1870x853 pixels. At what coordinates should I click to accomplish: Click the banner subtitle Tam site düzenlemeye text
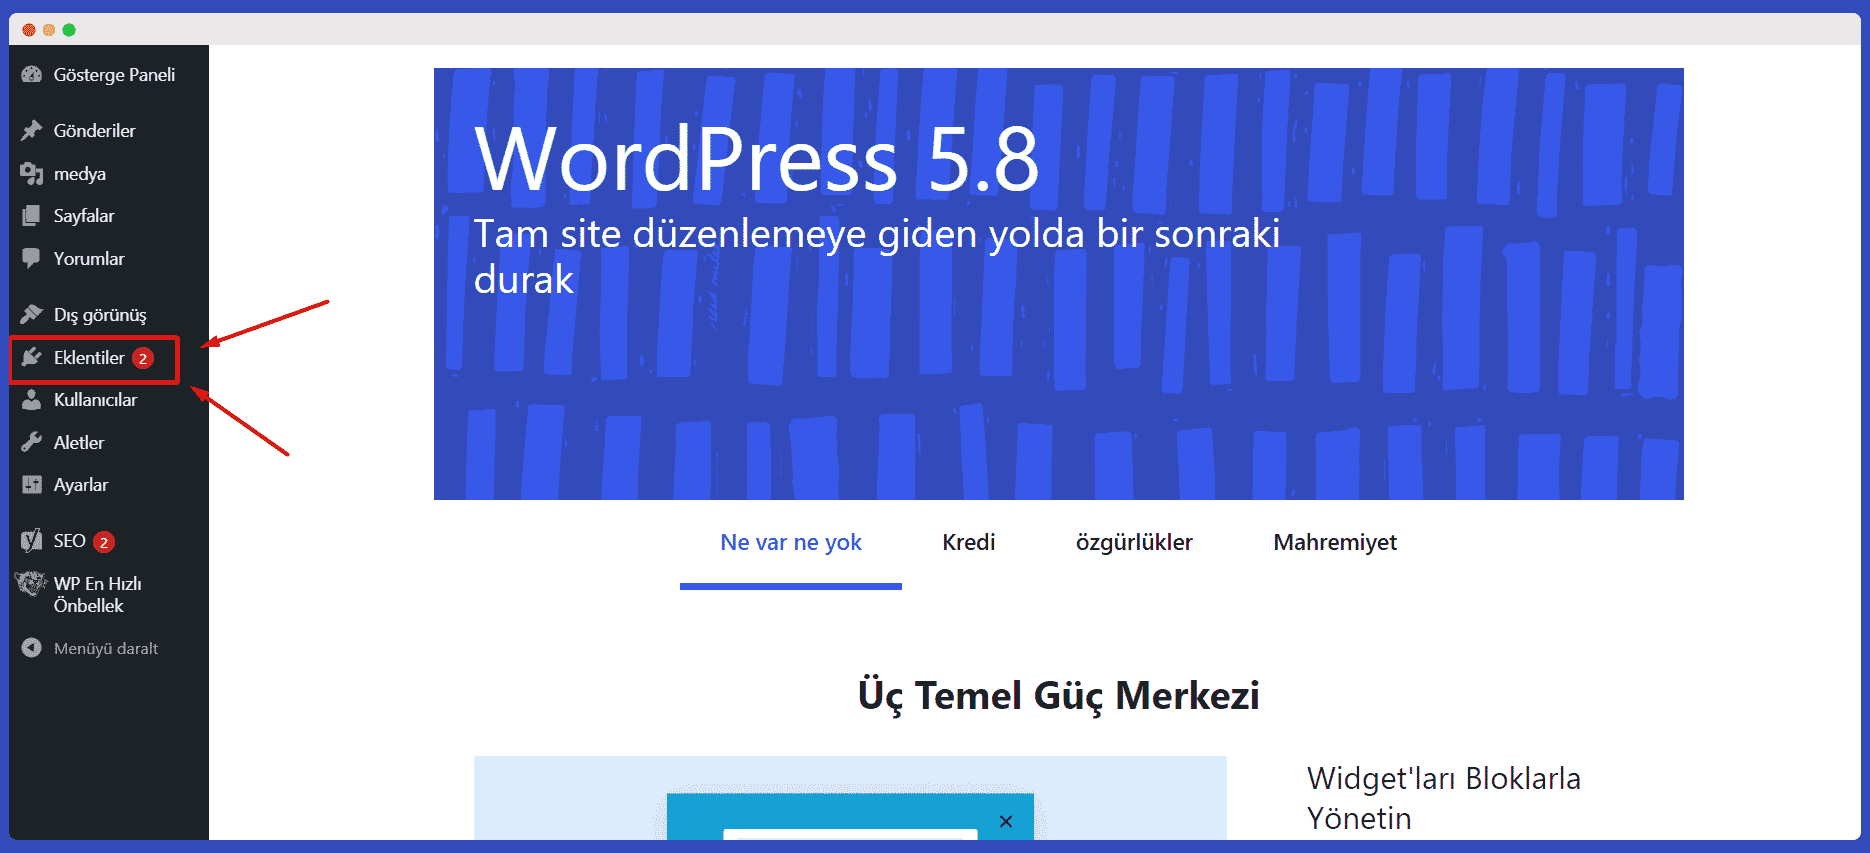click(x=876, y=256)
